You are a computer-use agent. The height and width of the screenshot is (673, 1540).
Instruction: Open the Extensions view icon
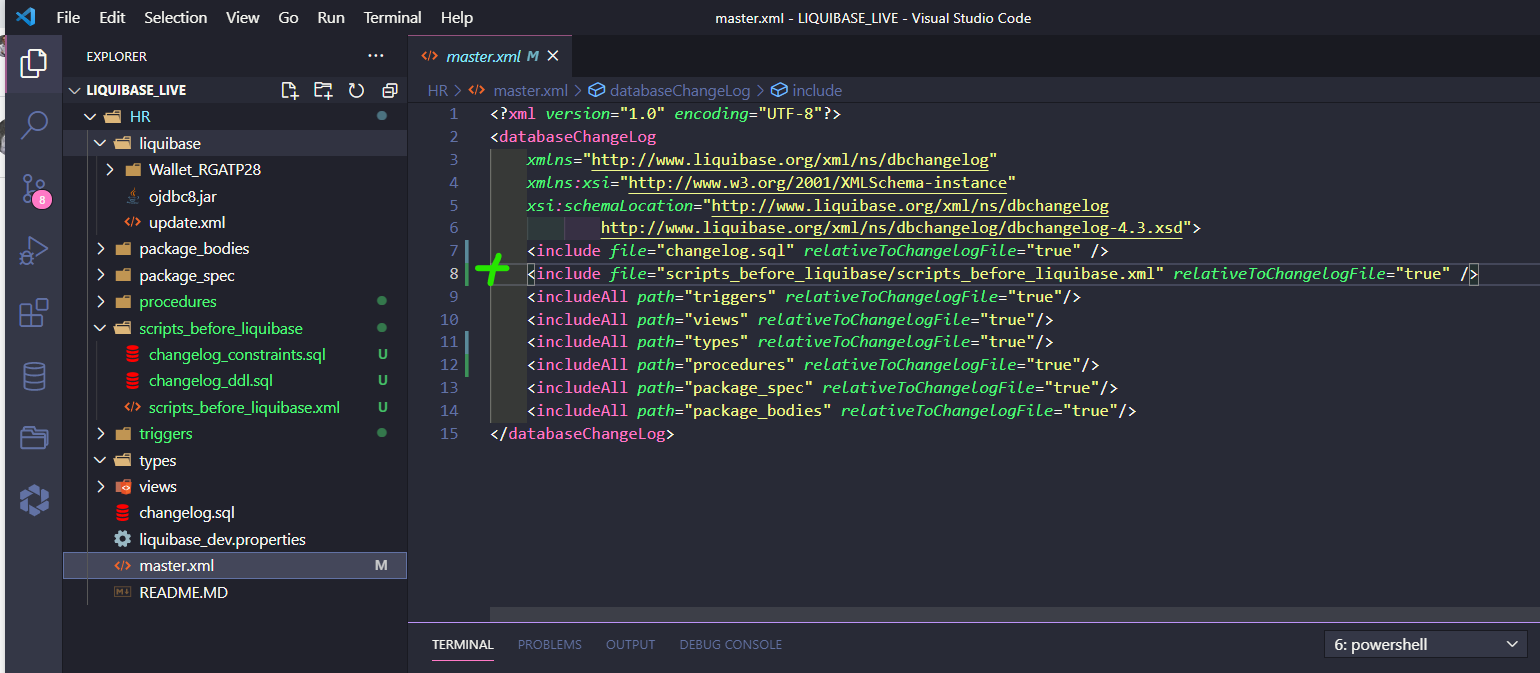pyautogui.click(x=33, y=313)
